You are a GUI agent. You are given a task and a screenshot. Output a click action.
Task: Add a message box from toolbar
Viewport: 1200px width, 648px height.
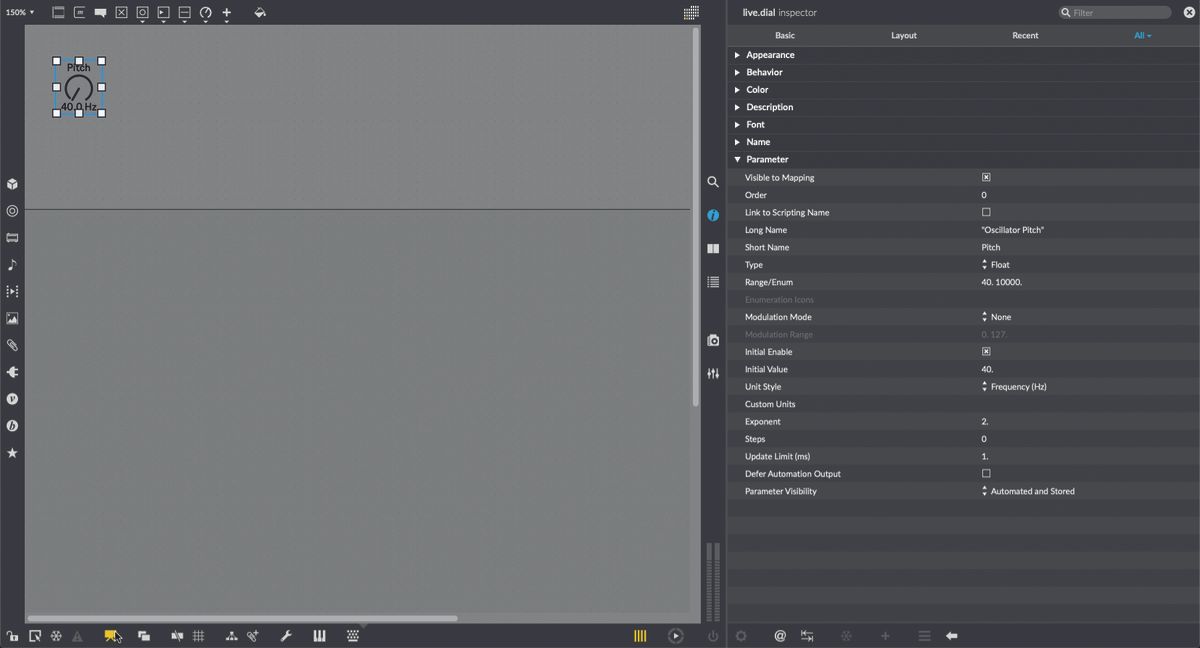(x=79, y=13)
